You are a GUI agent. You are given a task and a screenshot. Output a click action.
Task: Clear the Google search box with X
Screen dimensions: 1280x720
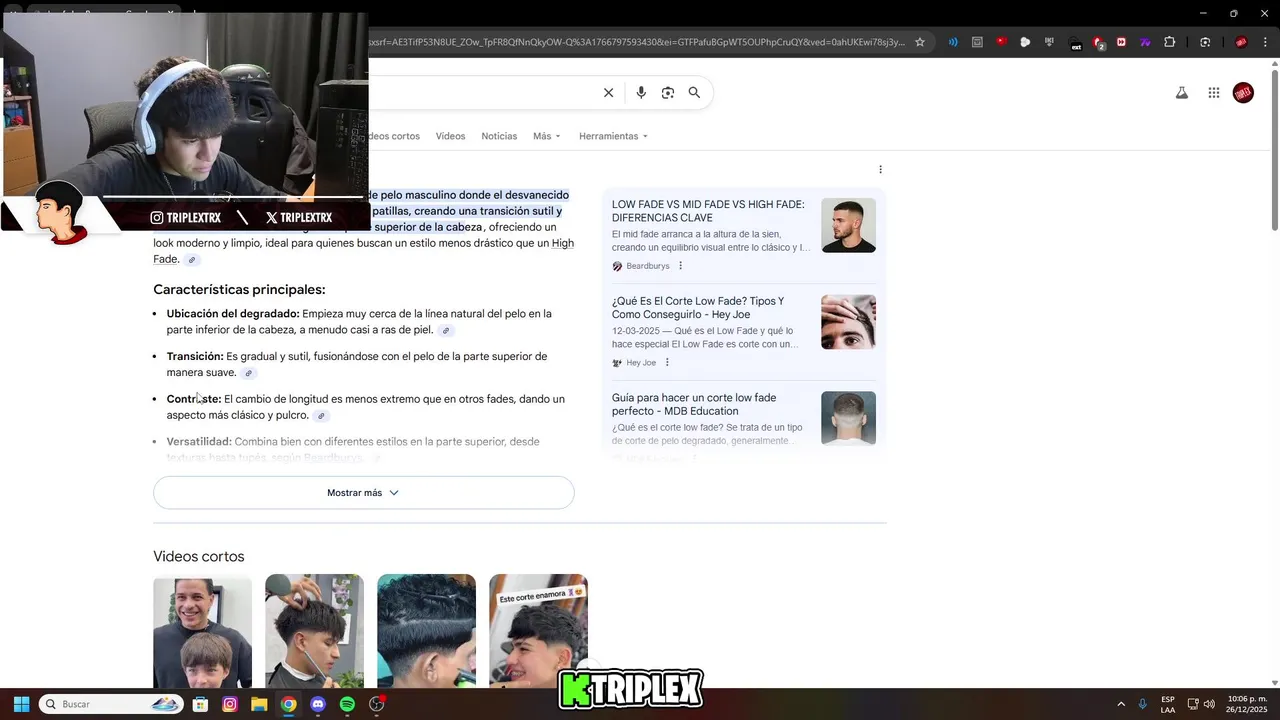[608, 93]
